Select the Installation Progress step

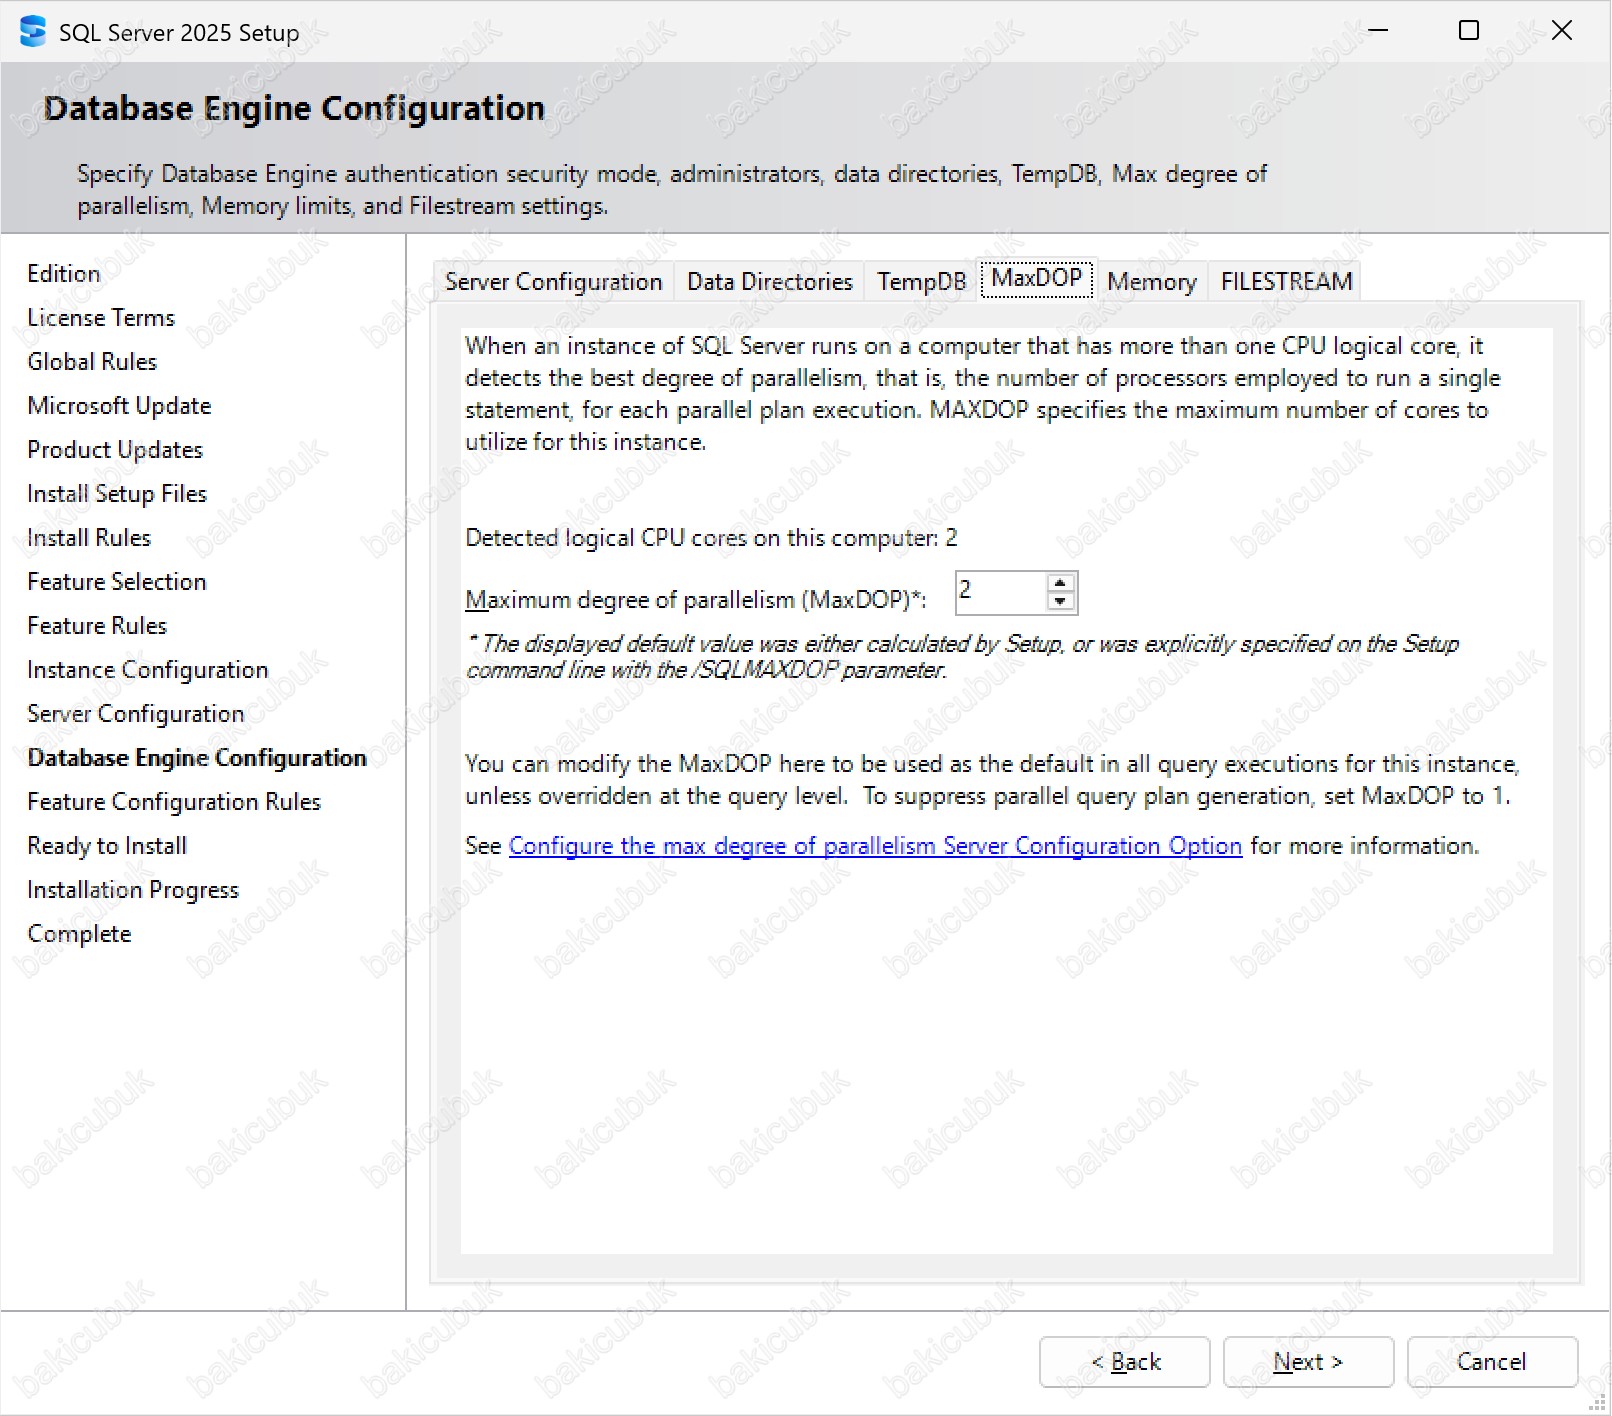pos(133,890)
